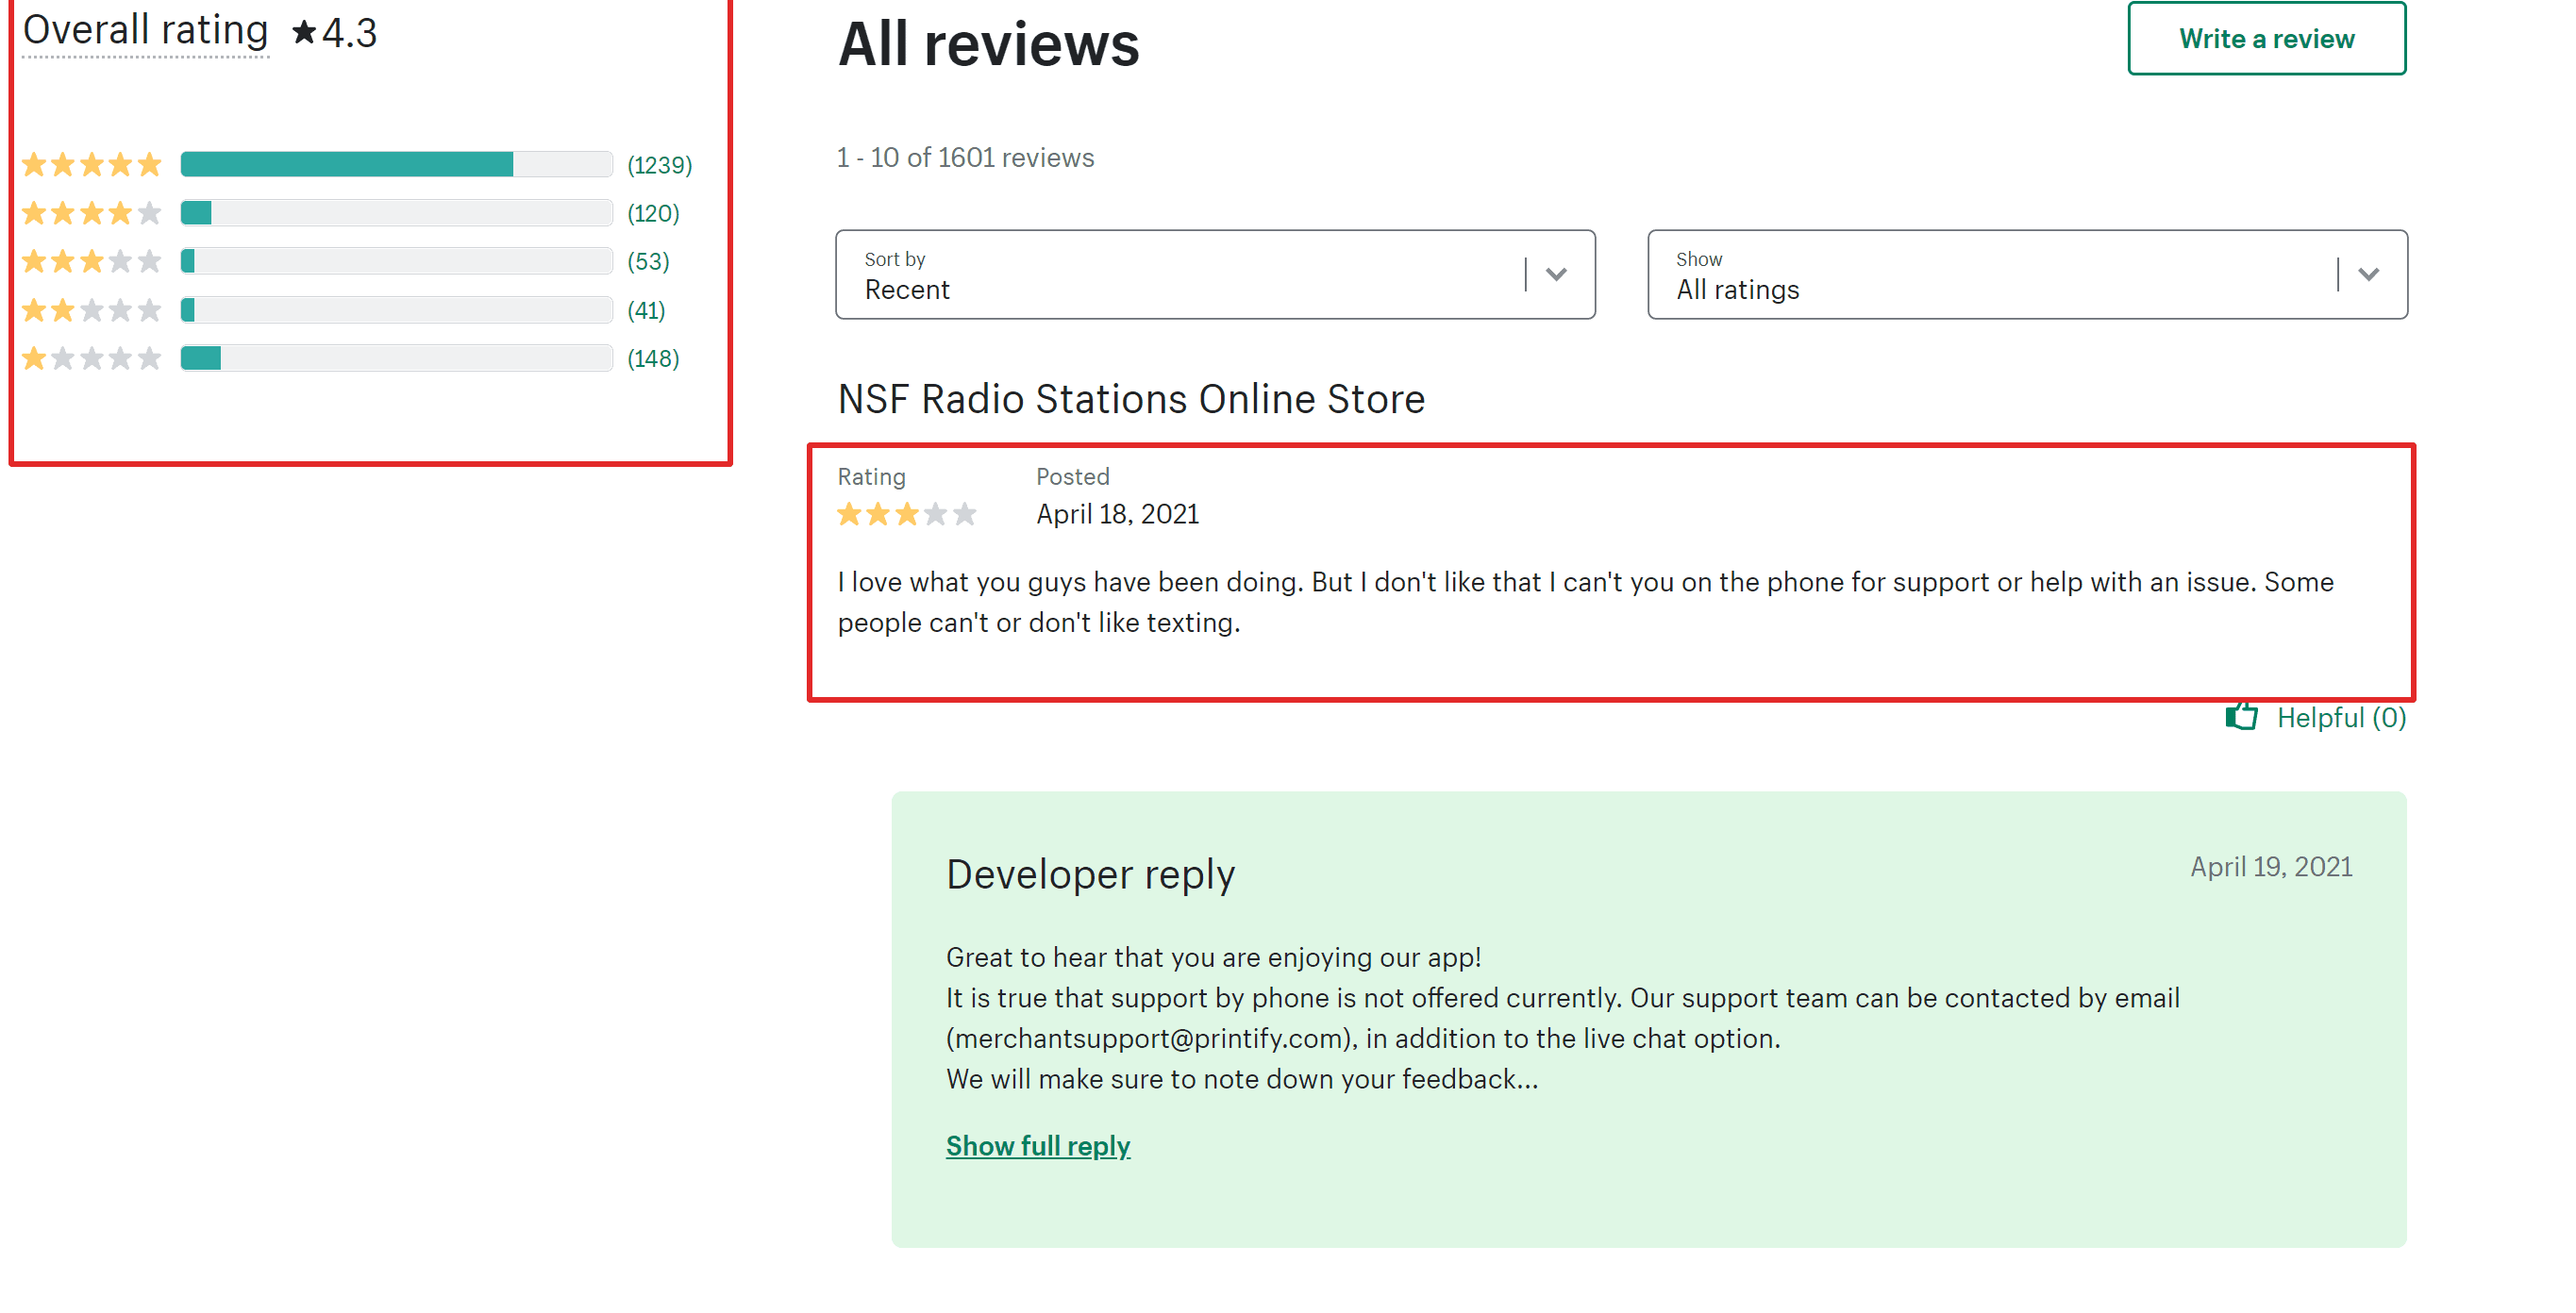Filter by the (1239) five-star count
The width and height of the screenshot is (2576, 1313).
coord(659,164)
